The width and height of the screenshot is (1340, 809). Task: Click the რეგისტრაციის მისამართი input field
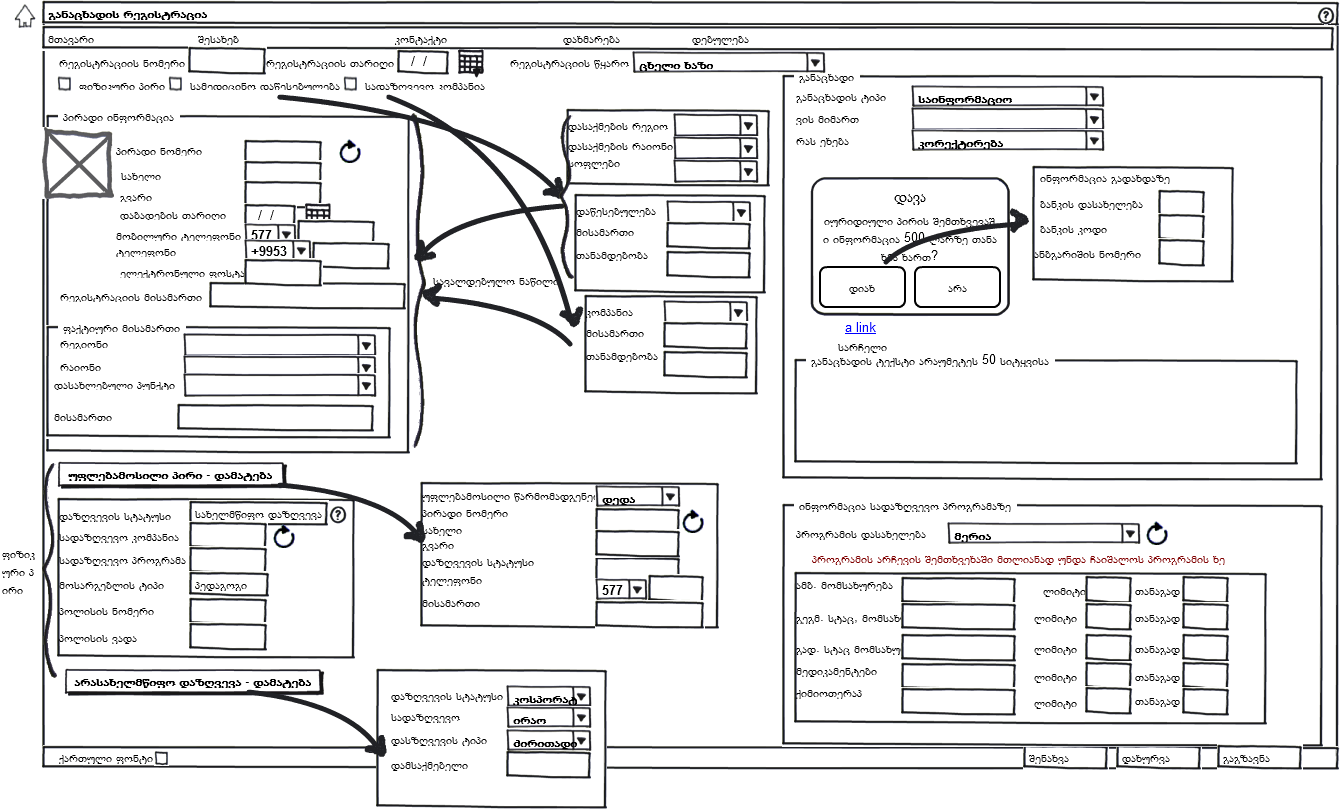306,296
